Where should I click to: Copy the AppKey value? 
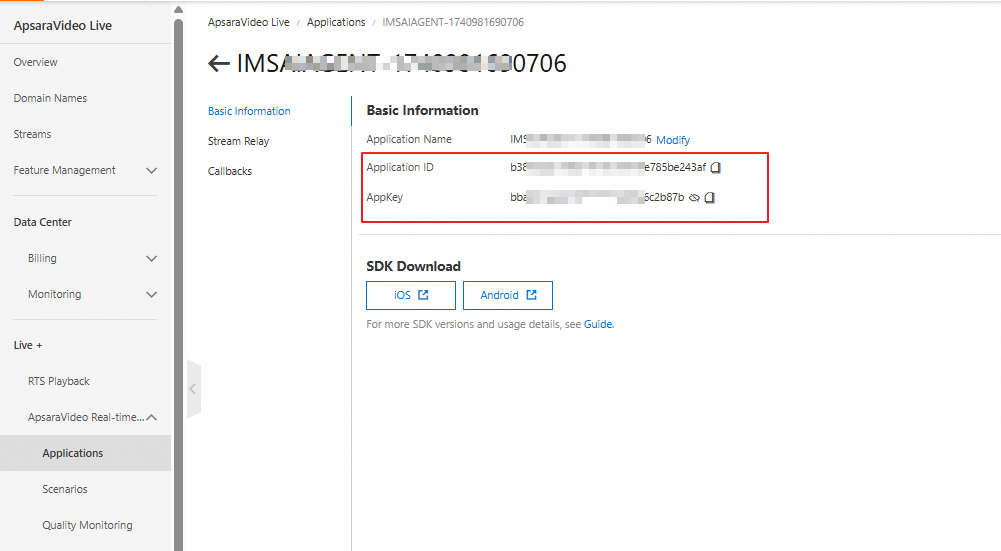pos(709,197)
